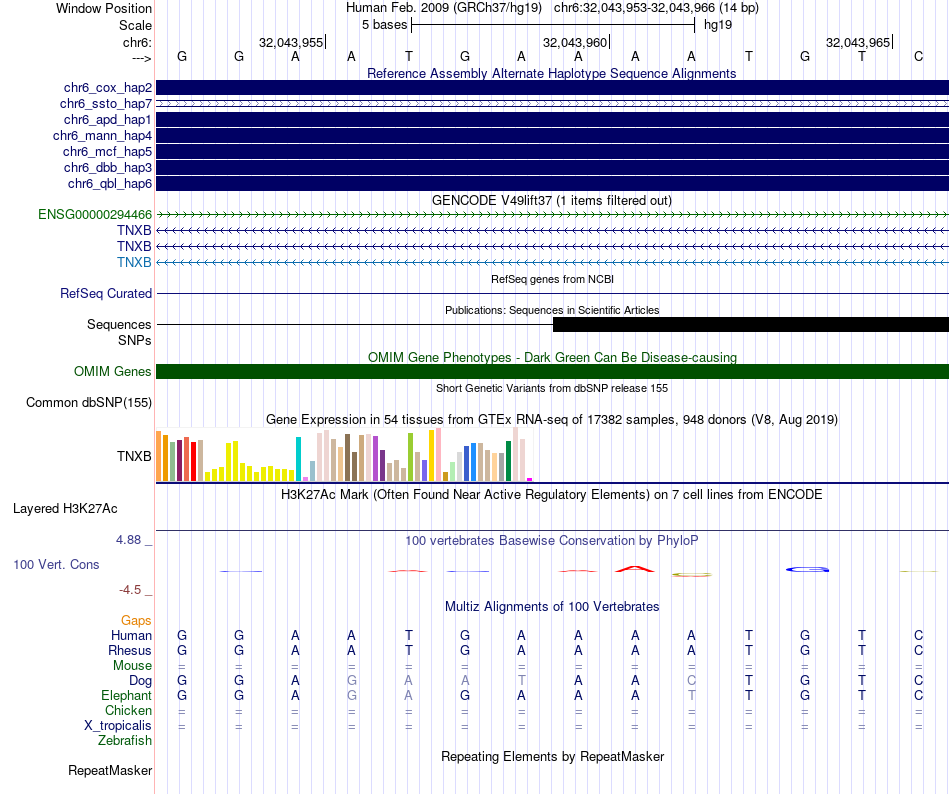Click Repeating Elements by RepeatMasker title
This screenshot has height=794, width=950.
tap(553, 756)
